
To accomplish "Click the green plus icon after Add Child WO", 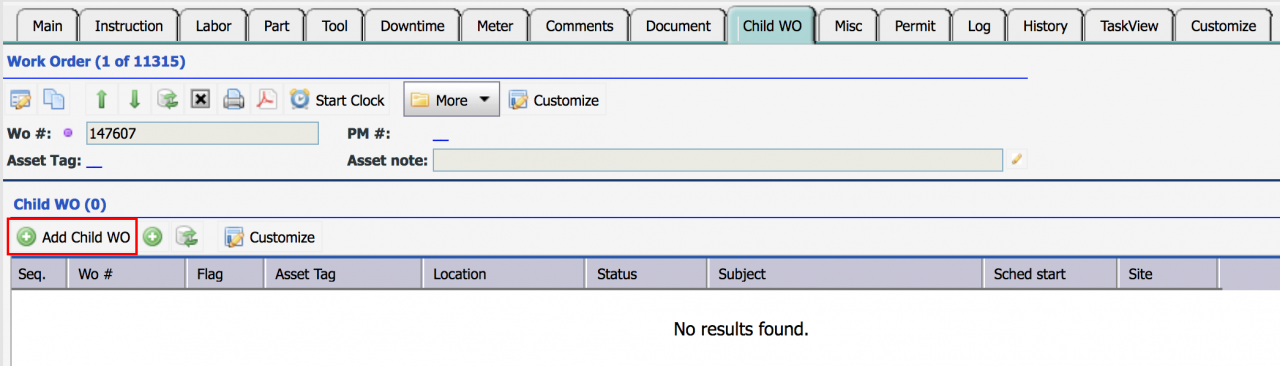I will [152, 237].
